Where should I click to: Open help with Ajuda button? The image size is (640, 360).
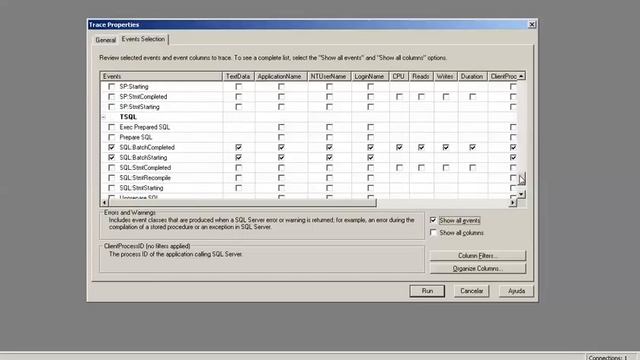click(516, 291)
